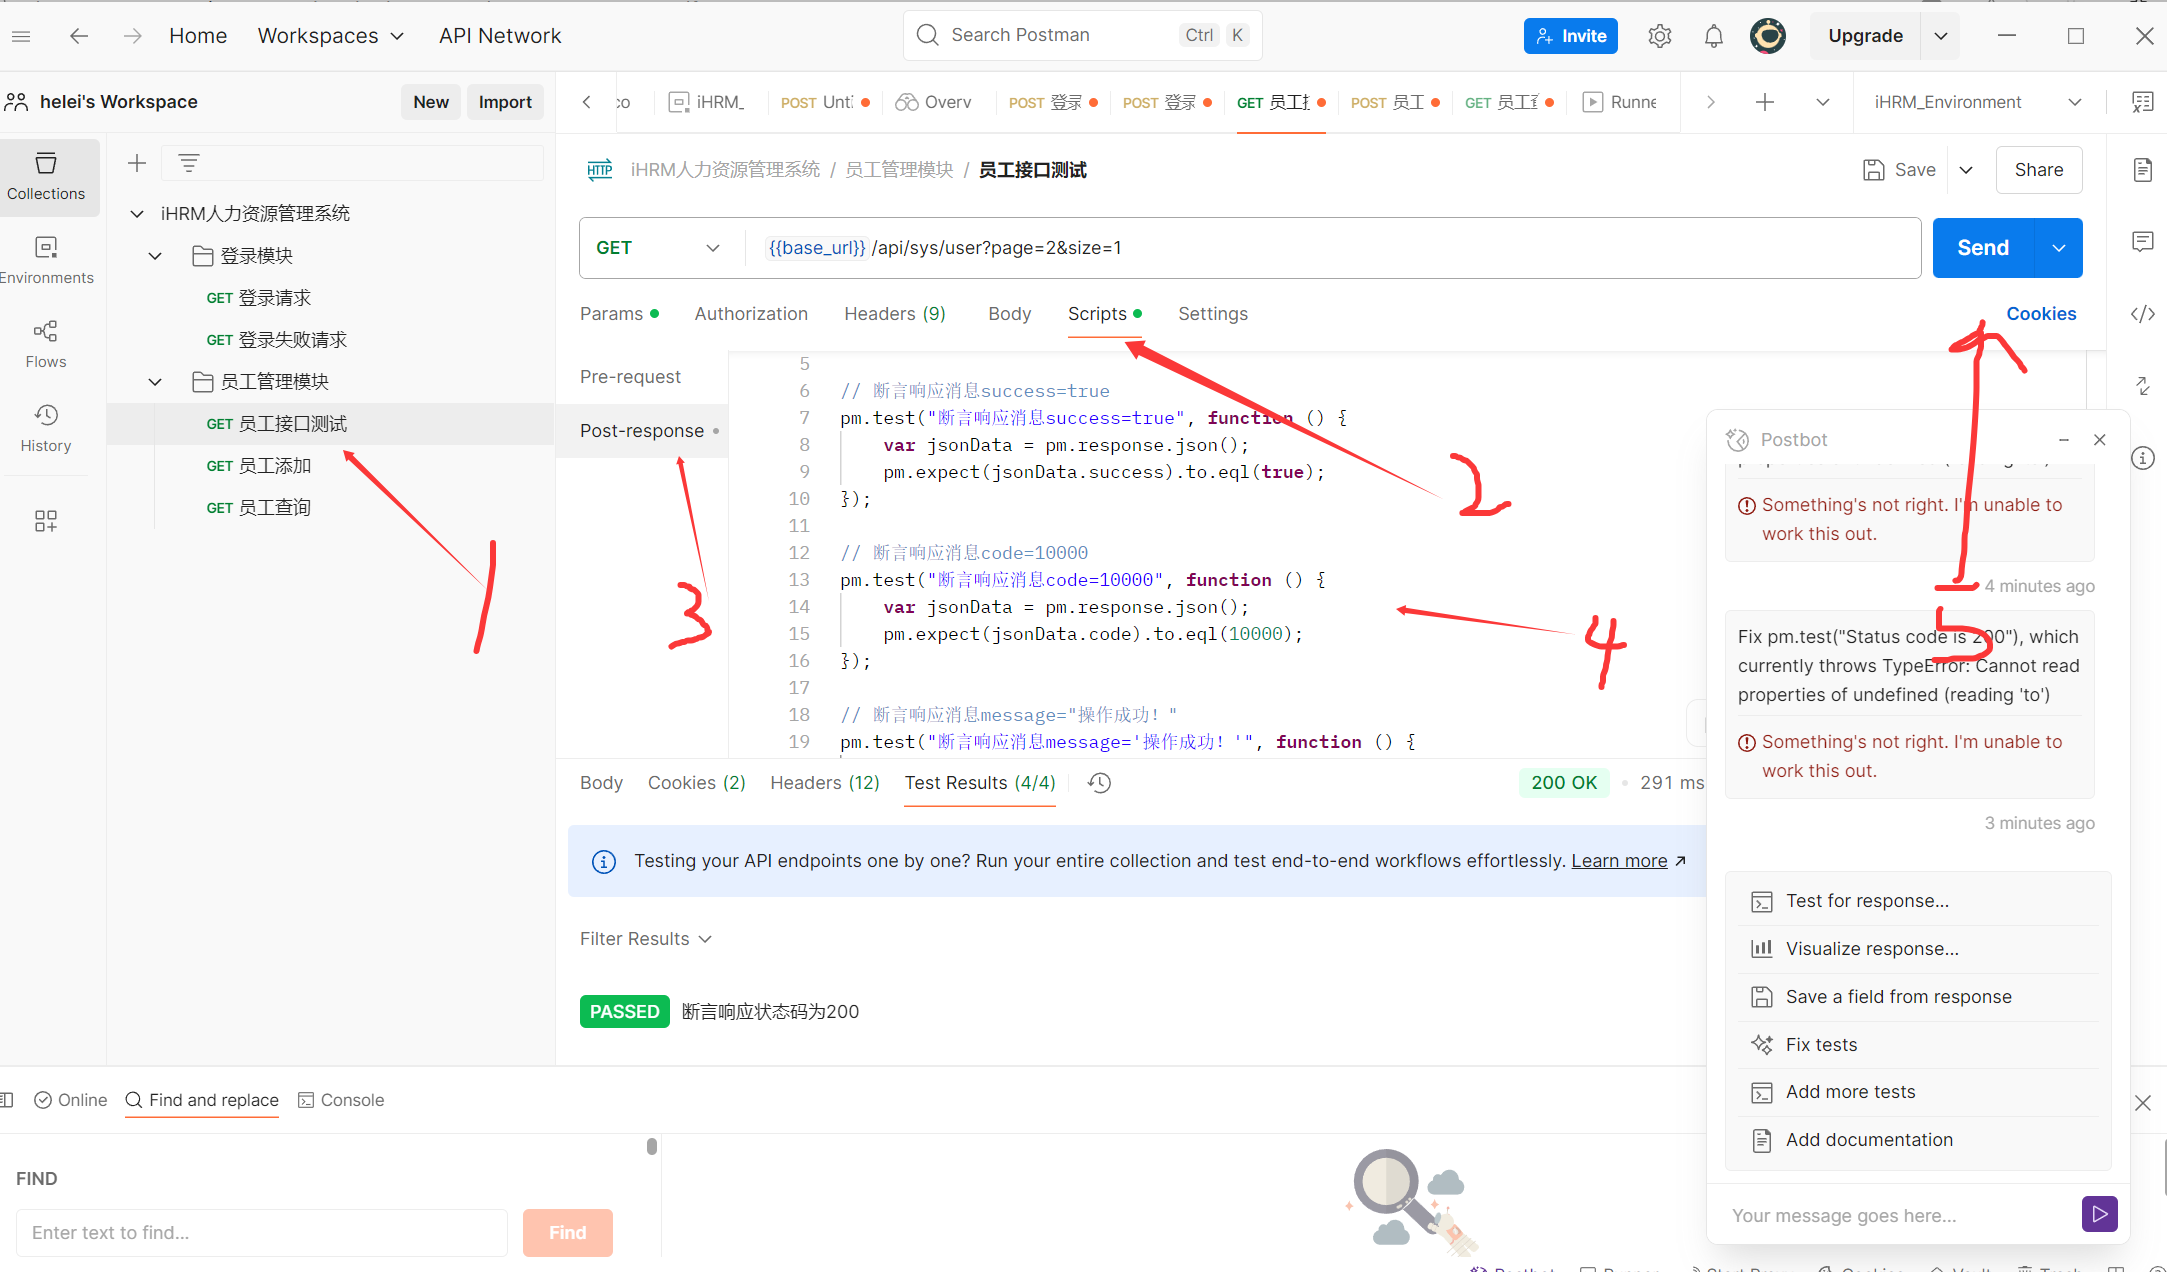This screenshot has height=1272, width=2167.
Task: Select Fix tests in Postbot
Action: click(x=1820, y=1045)
